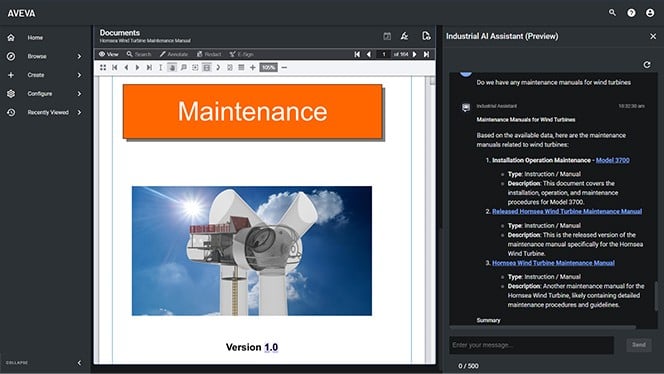Click the fit-to-page icon

click(x=195, y=67)
